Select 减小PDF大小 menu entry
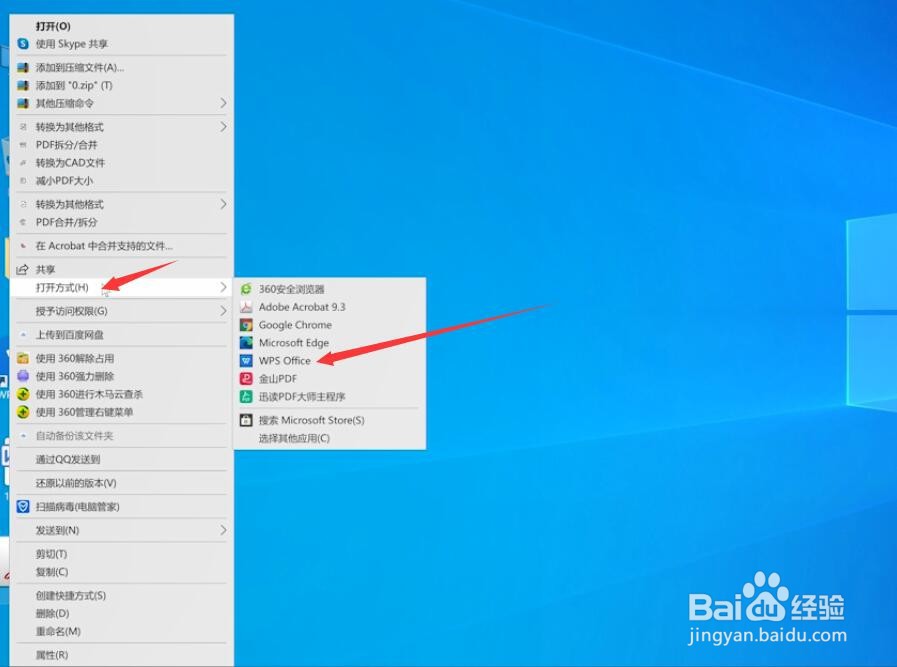 121,181
